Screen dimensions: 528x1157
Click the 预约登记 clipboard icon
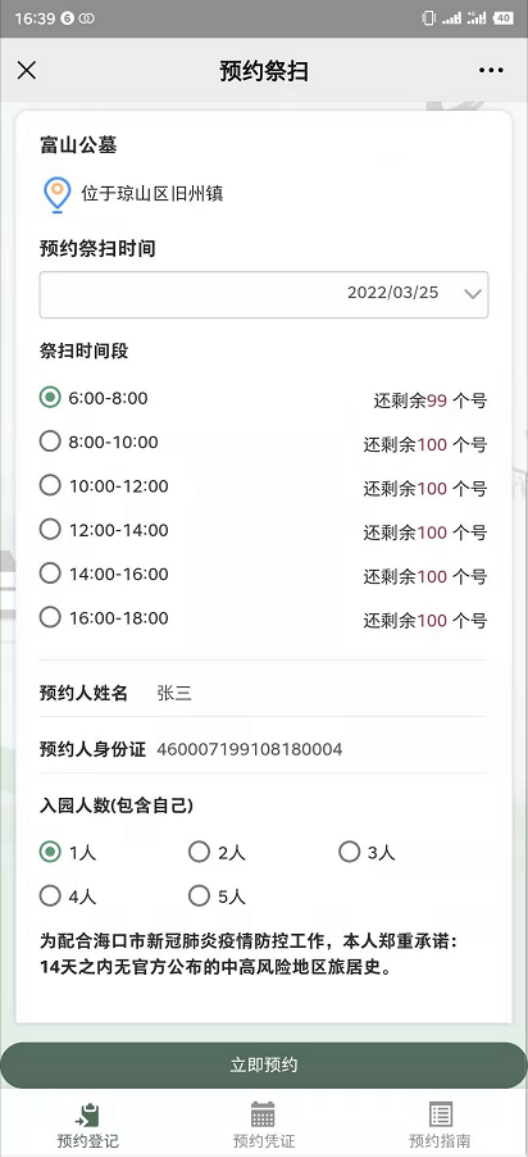tap(88, 1113)
